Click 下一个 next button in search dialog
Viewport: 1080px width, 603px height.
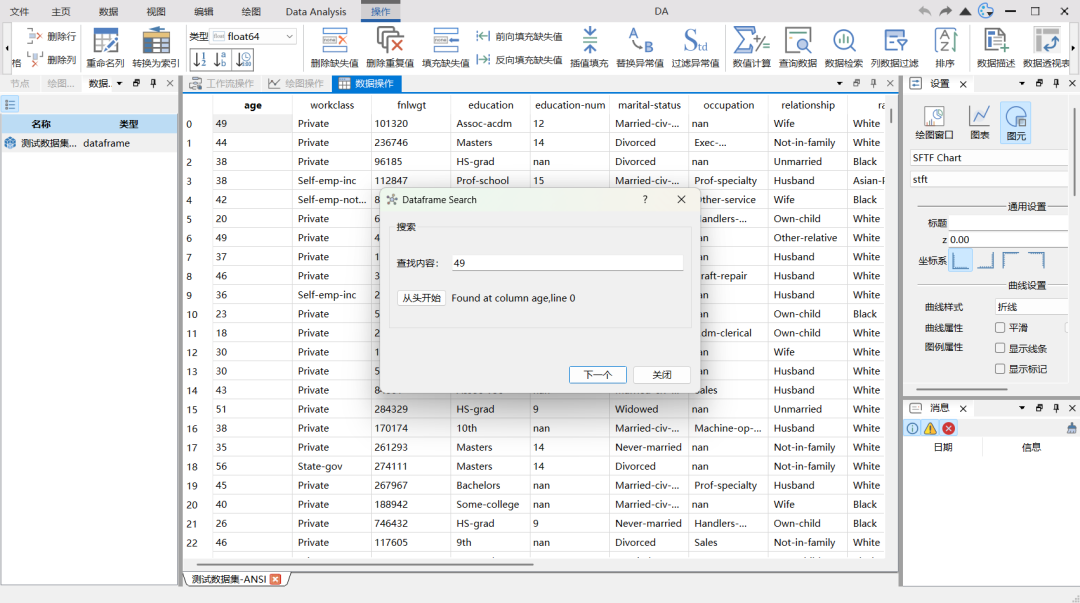pyautogui.click(x=598, y=374)
